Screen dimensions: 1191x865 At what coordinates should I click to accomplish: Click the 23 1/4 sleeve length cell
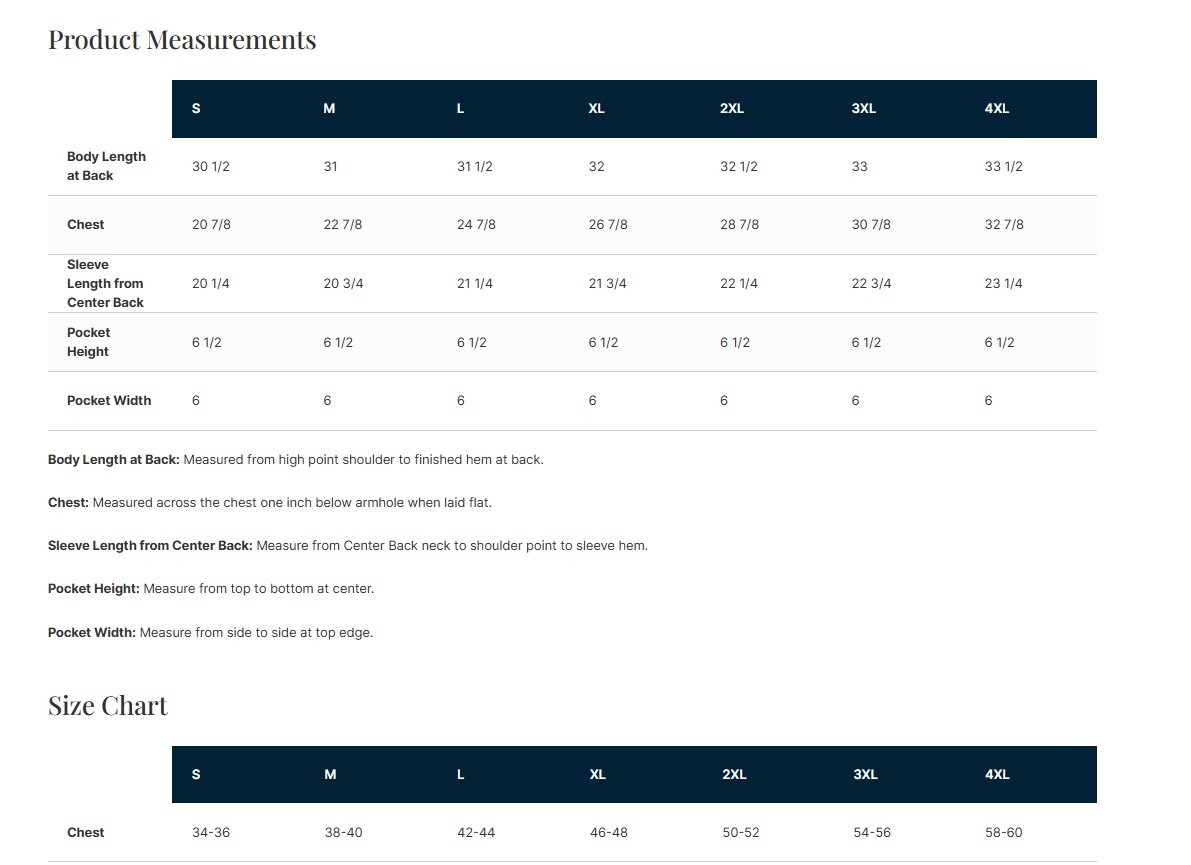[x=1003, y=284]
